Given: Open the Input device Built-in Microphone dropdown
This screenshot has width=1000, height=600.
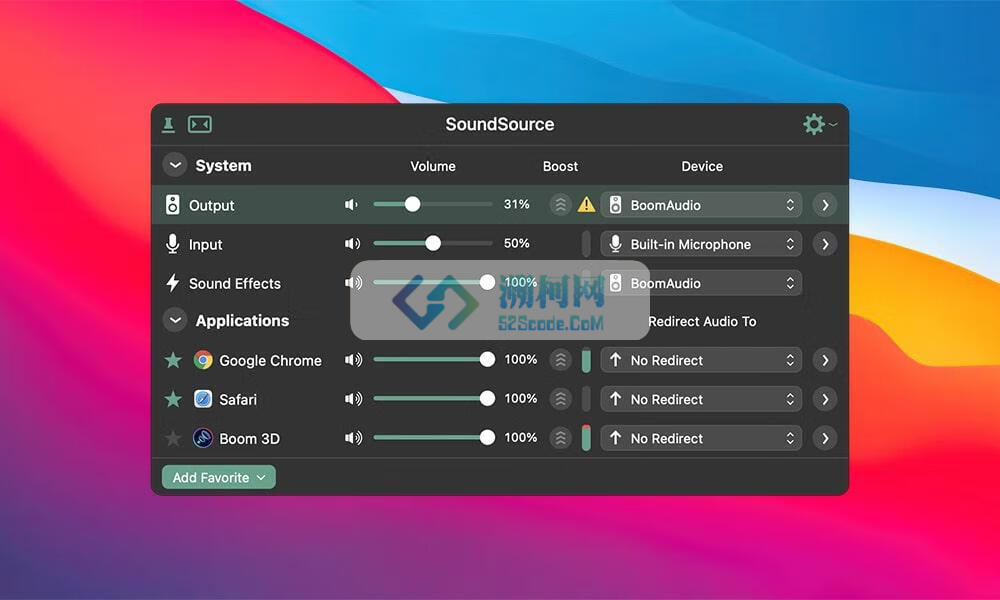Looking at the screenshot, I should [x=701, y=244].
